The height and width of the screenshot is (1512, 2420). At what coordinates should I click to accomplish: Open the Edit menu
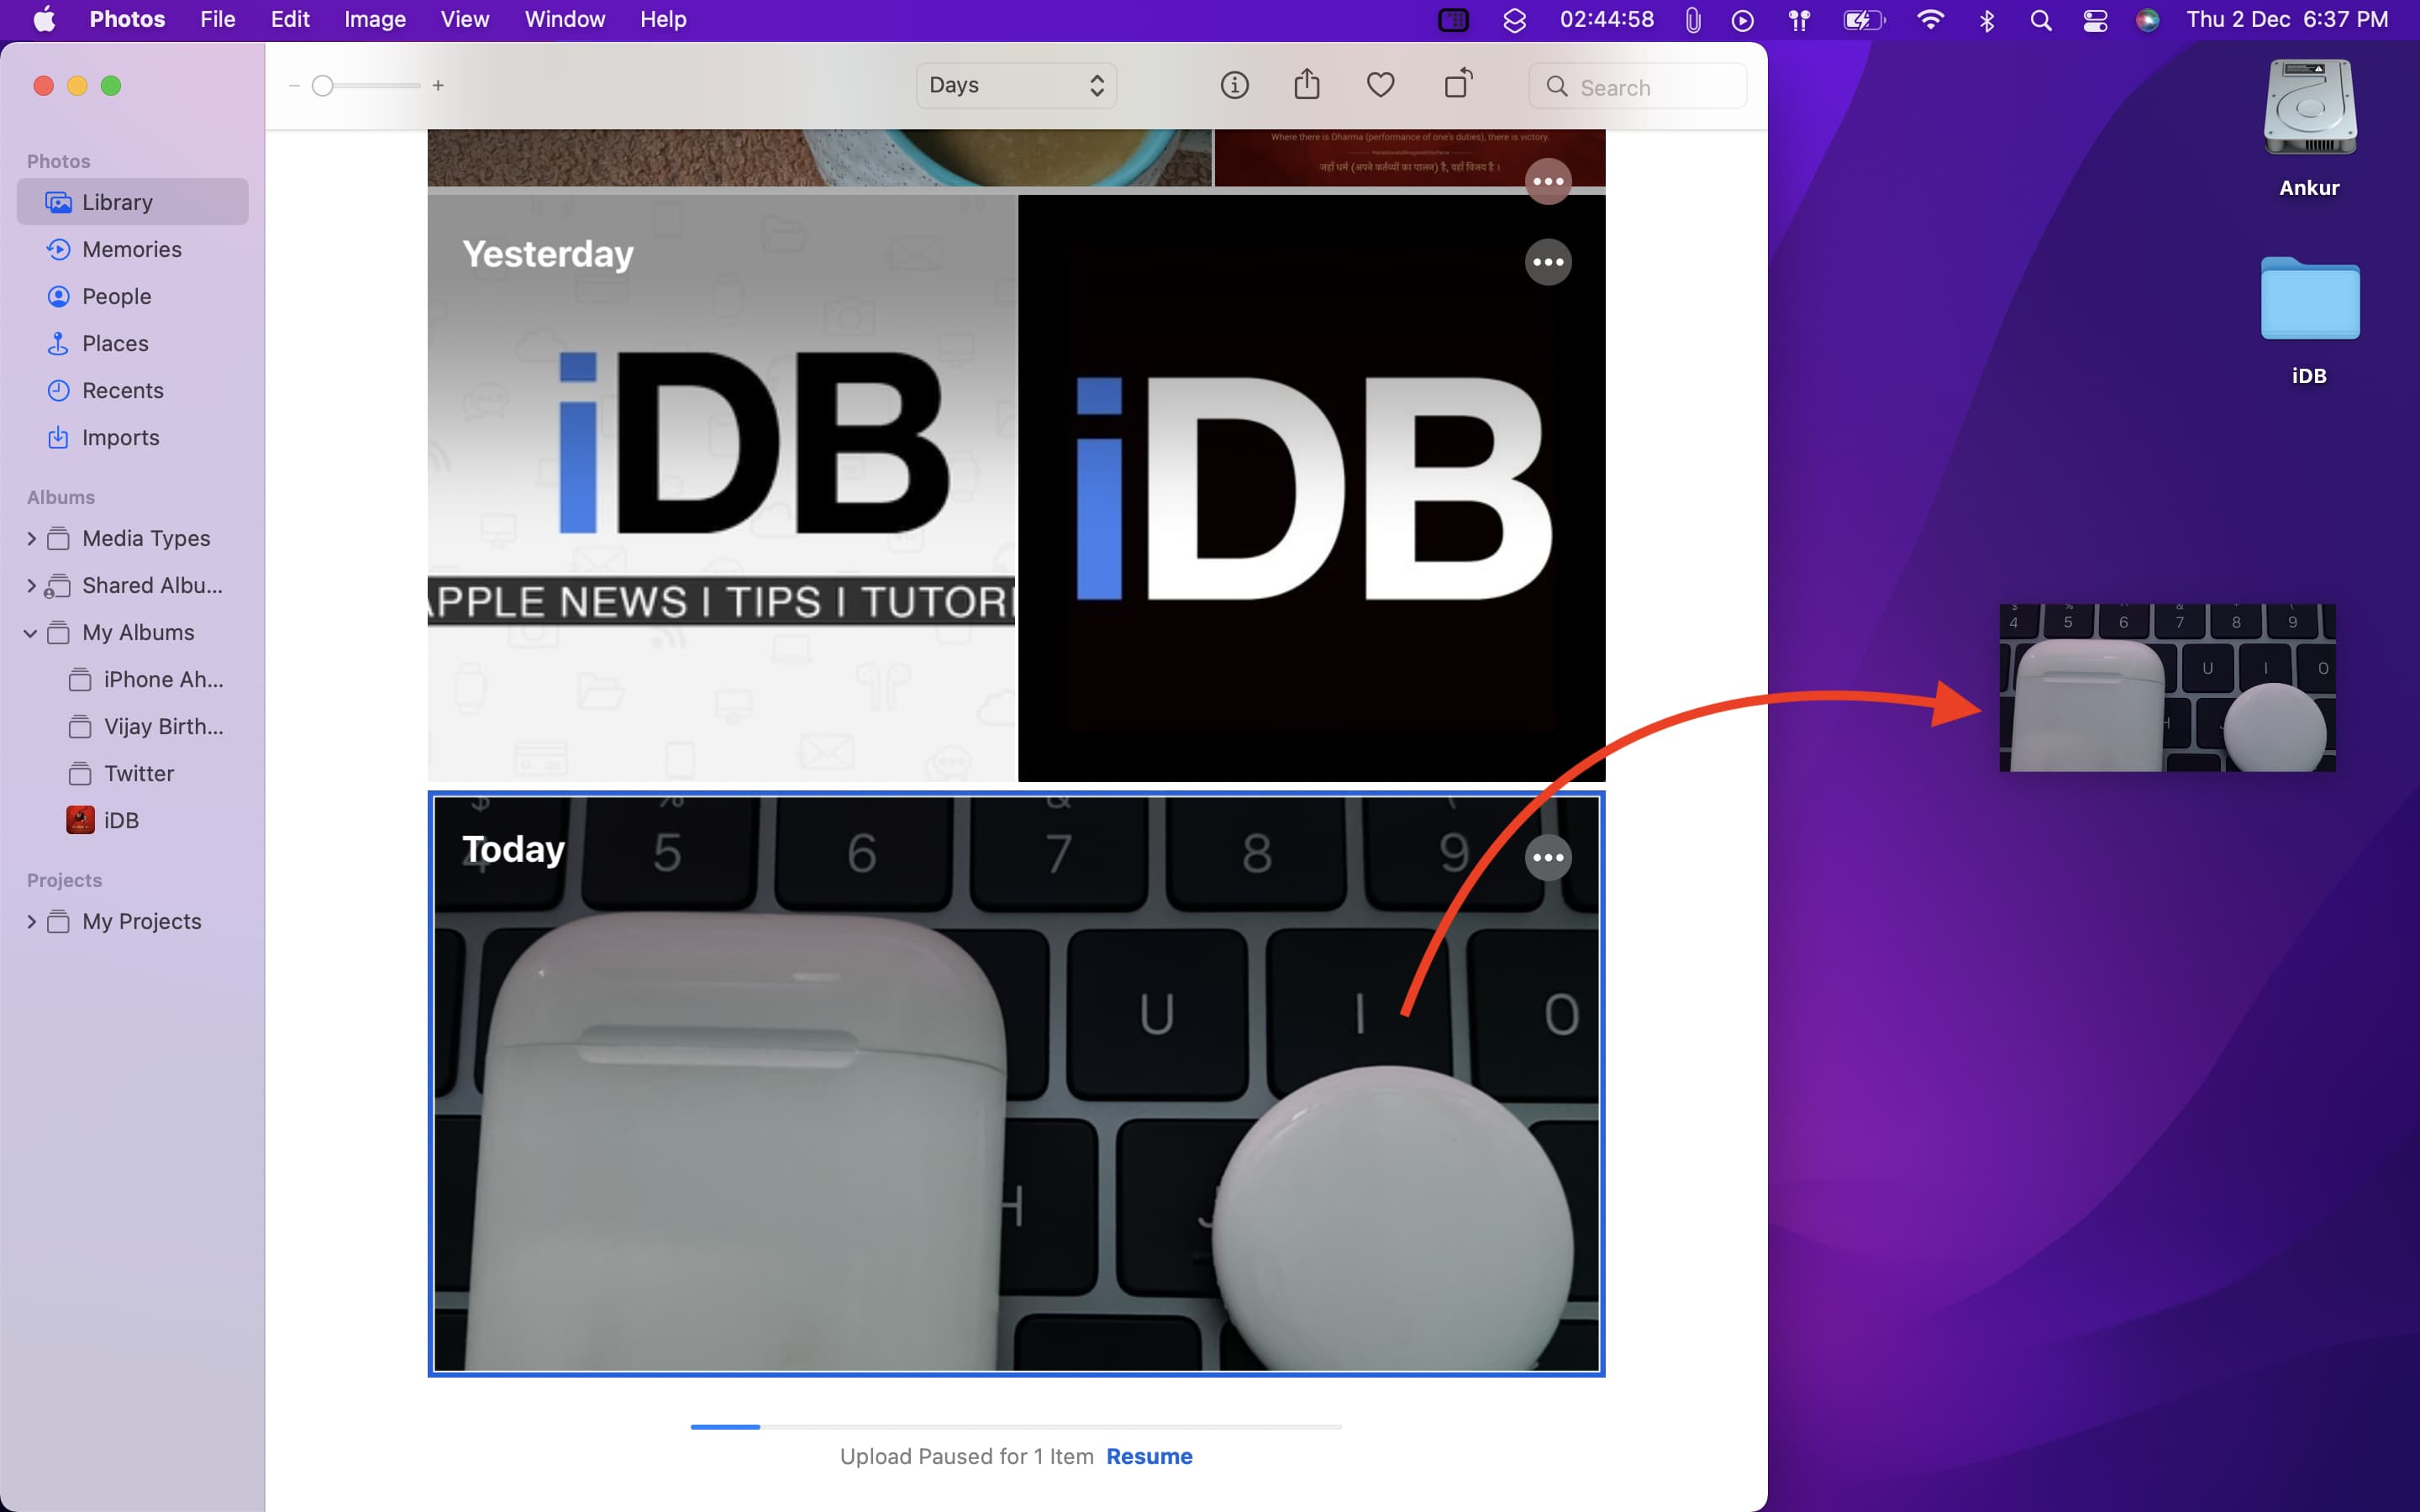(290, 20)
